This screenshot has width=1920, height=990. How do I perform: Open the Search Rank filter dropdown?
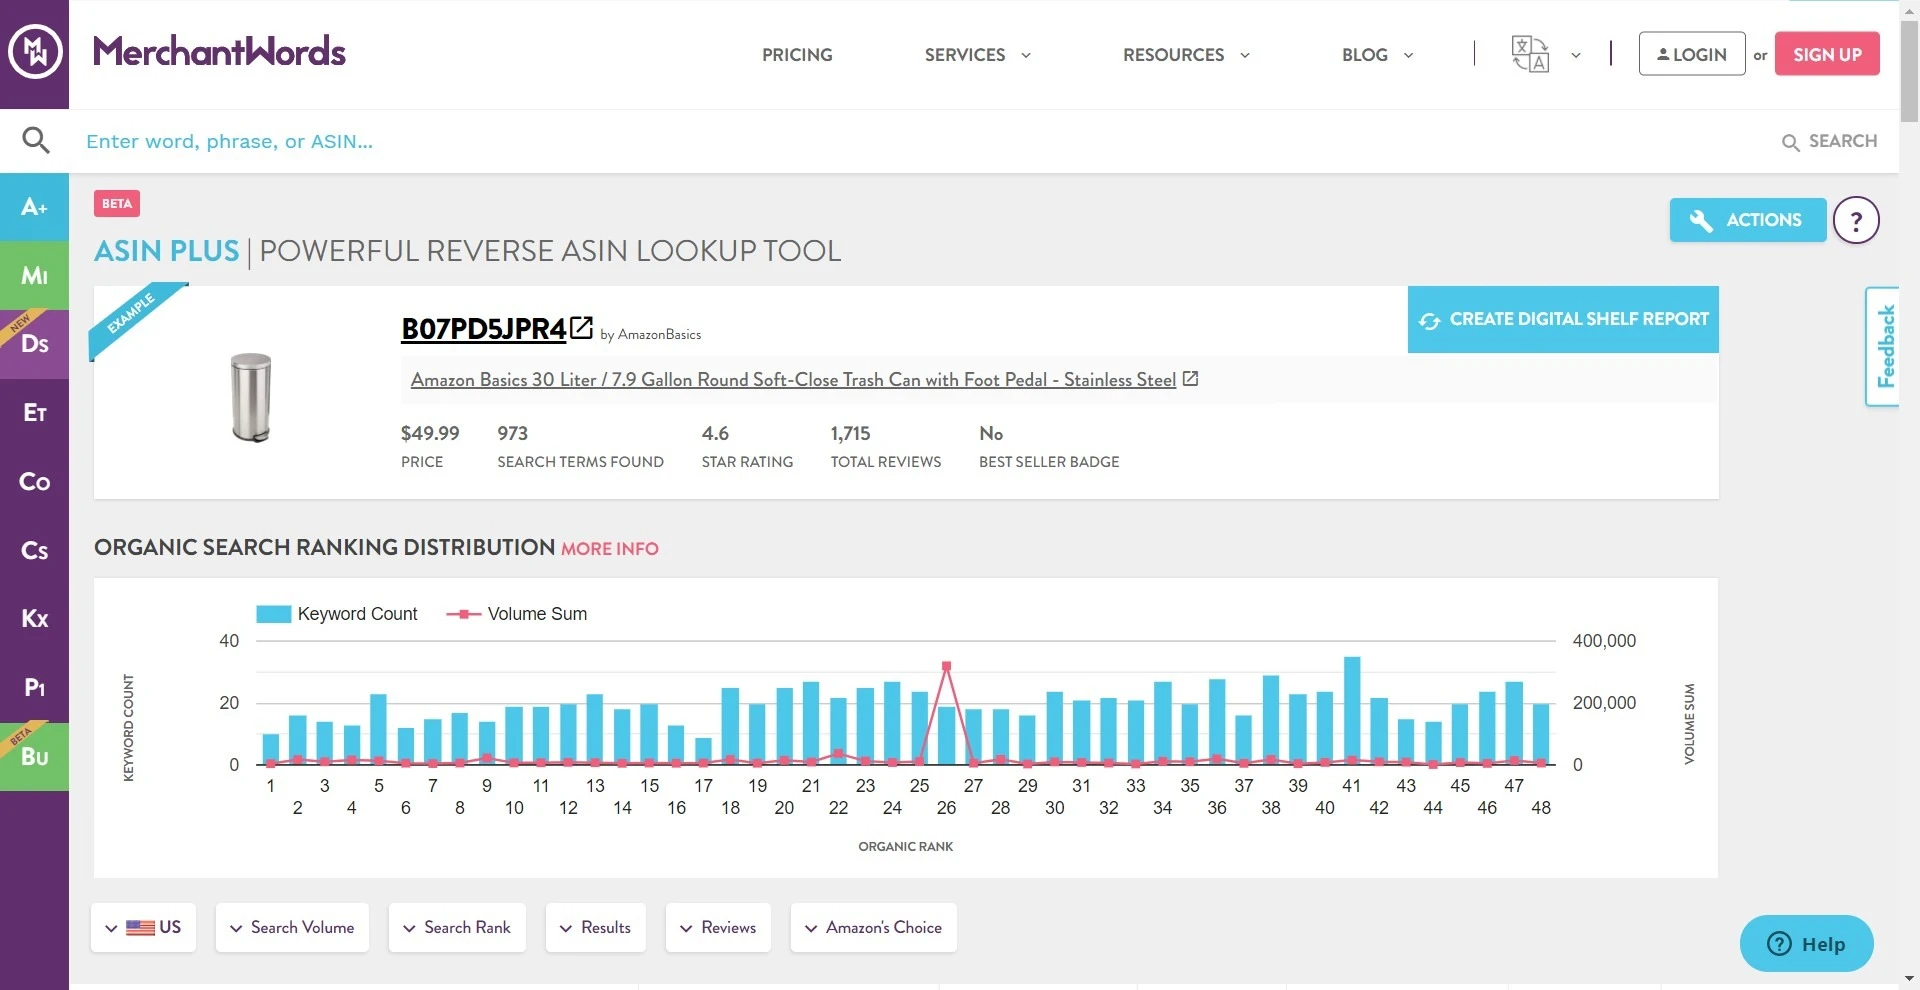457,927
